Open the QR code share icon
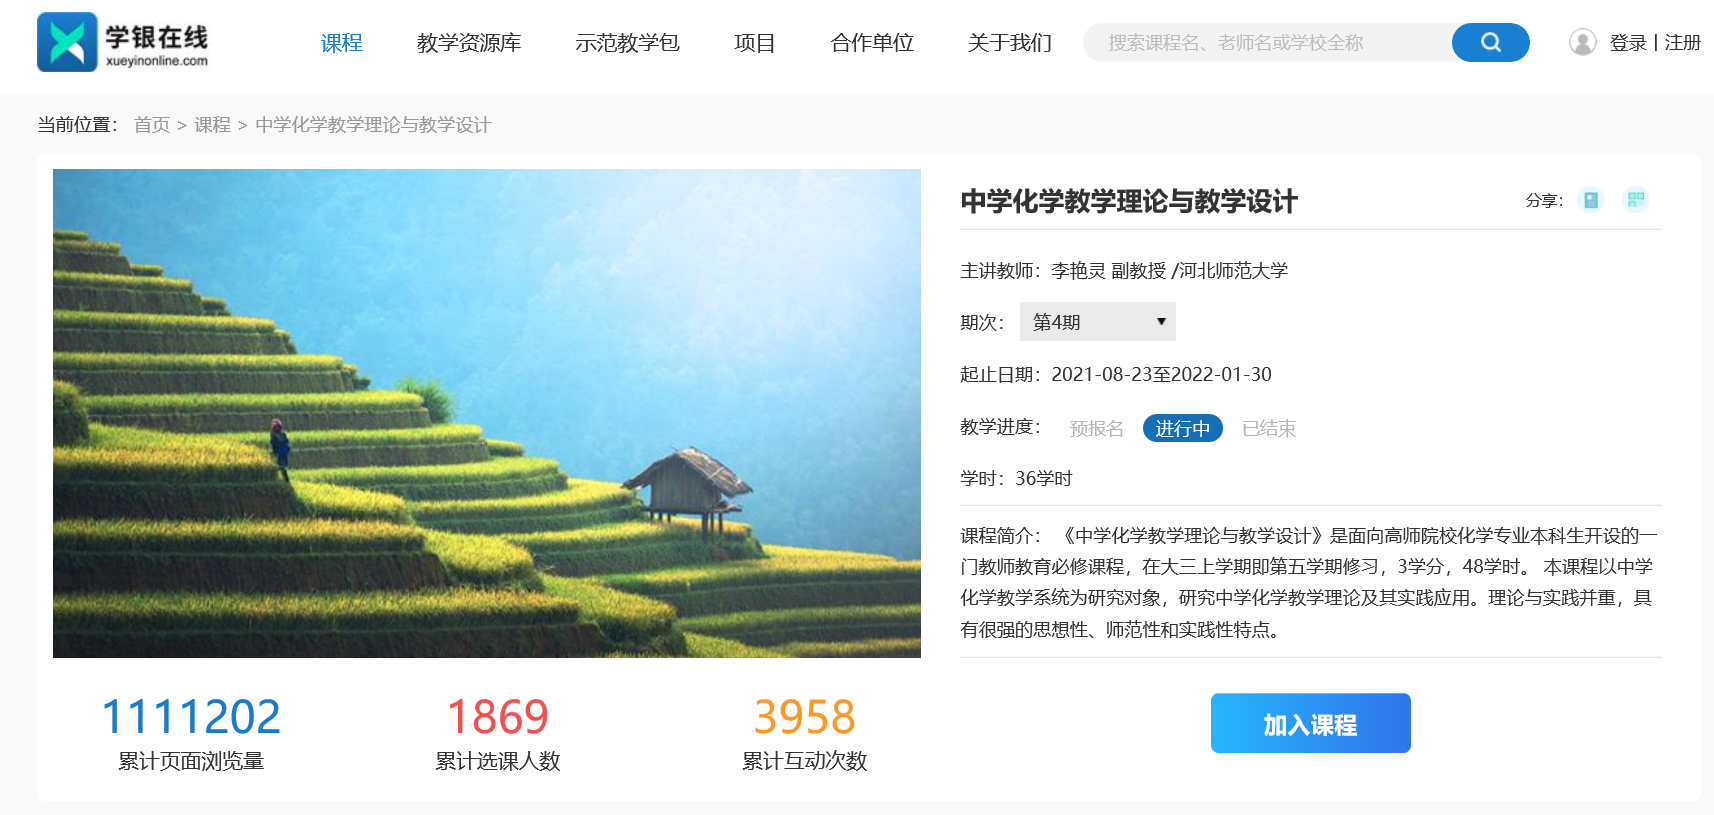Screen dimensions: 1714x815 1636,200
